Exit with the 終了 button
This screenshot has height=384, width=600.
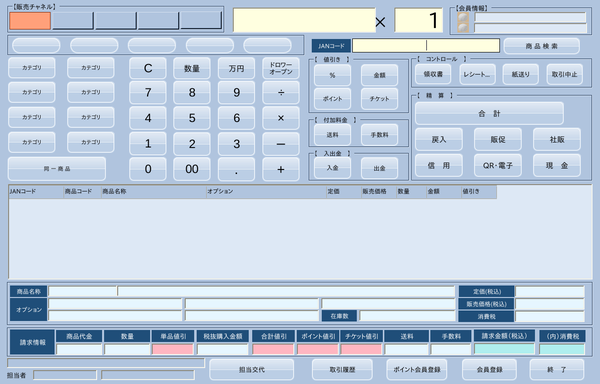[557, 370]
